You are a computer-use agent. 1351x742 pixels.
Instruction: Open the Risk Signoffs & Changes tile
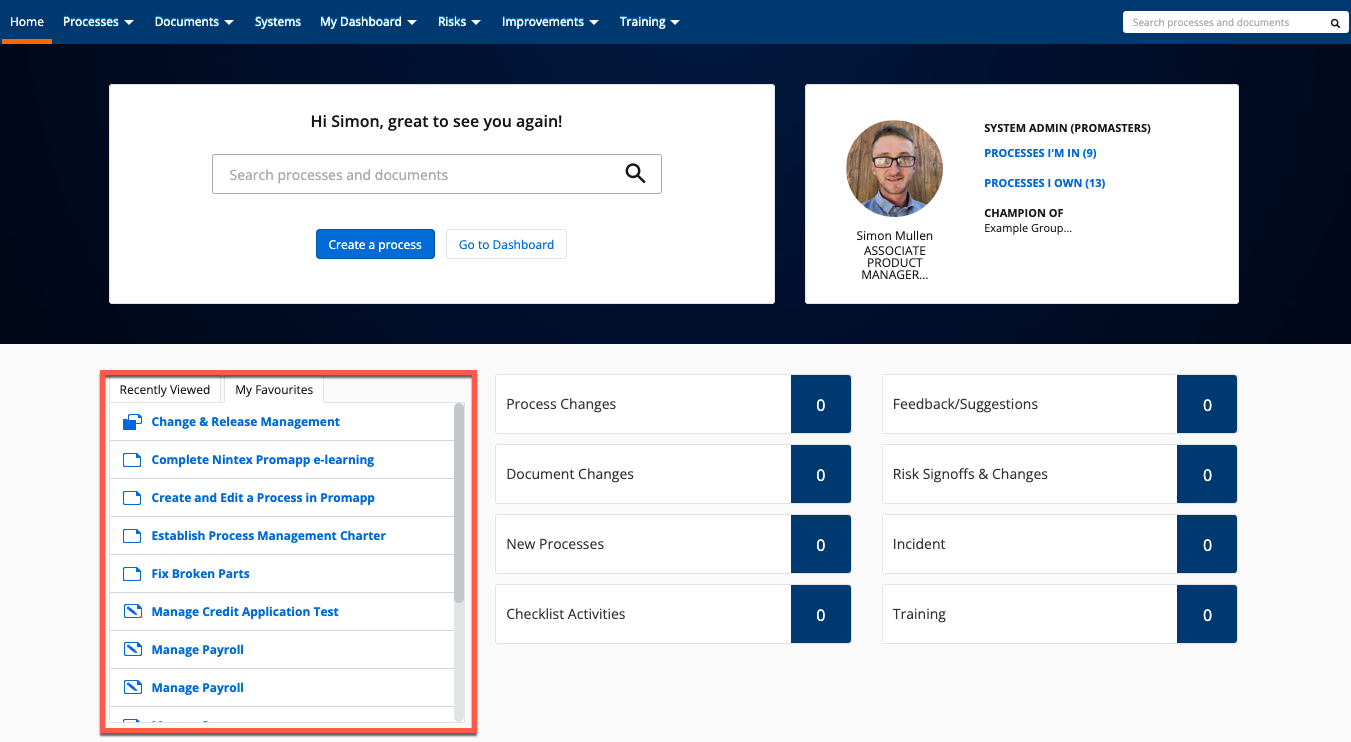(x=1060, y=474)
